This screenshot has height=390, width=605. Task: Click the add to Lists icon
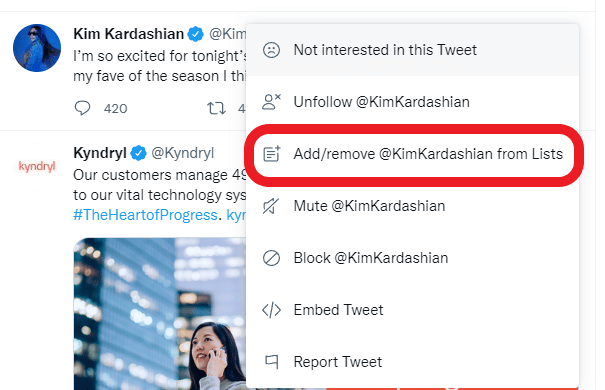coord(272,154)
